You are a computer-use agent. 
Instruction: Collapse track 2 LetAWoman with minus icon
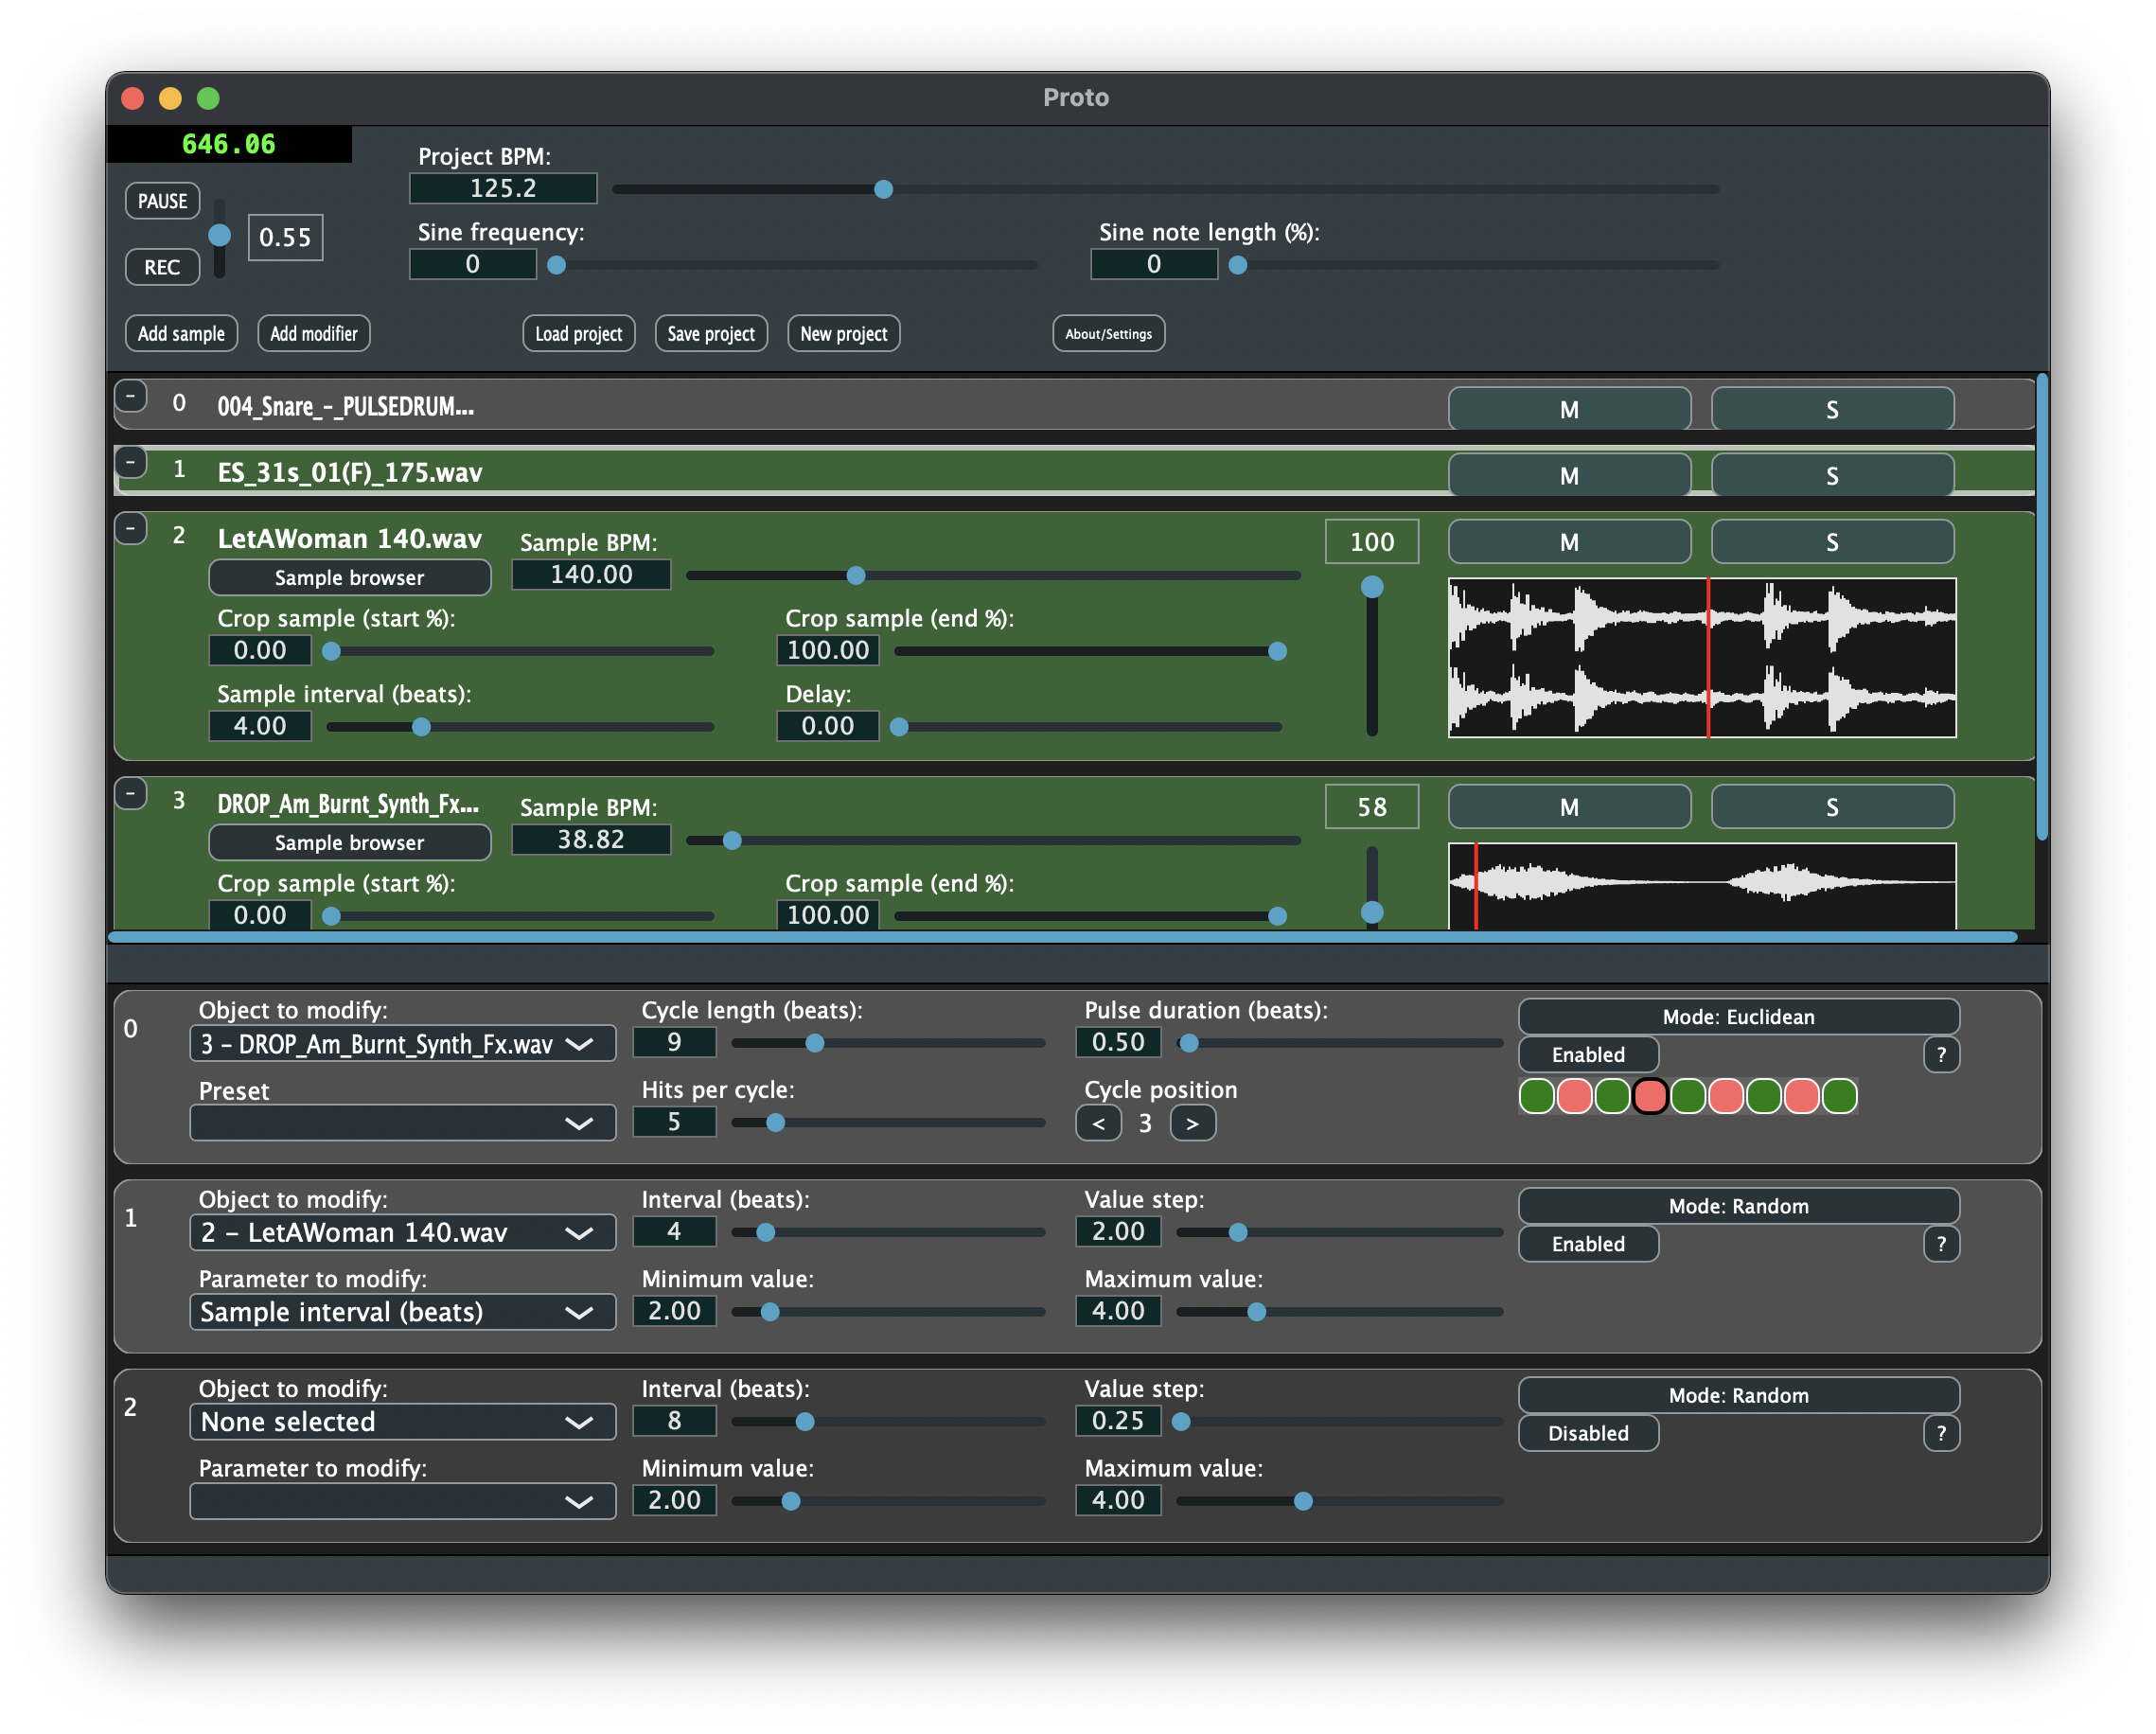(x=131, y=528)
